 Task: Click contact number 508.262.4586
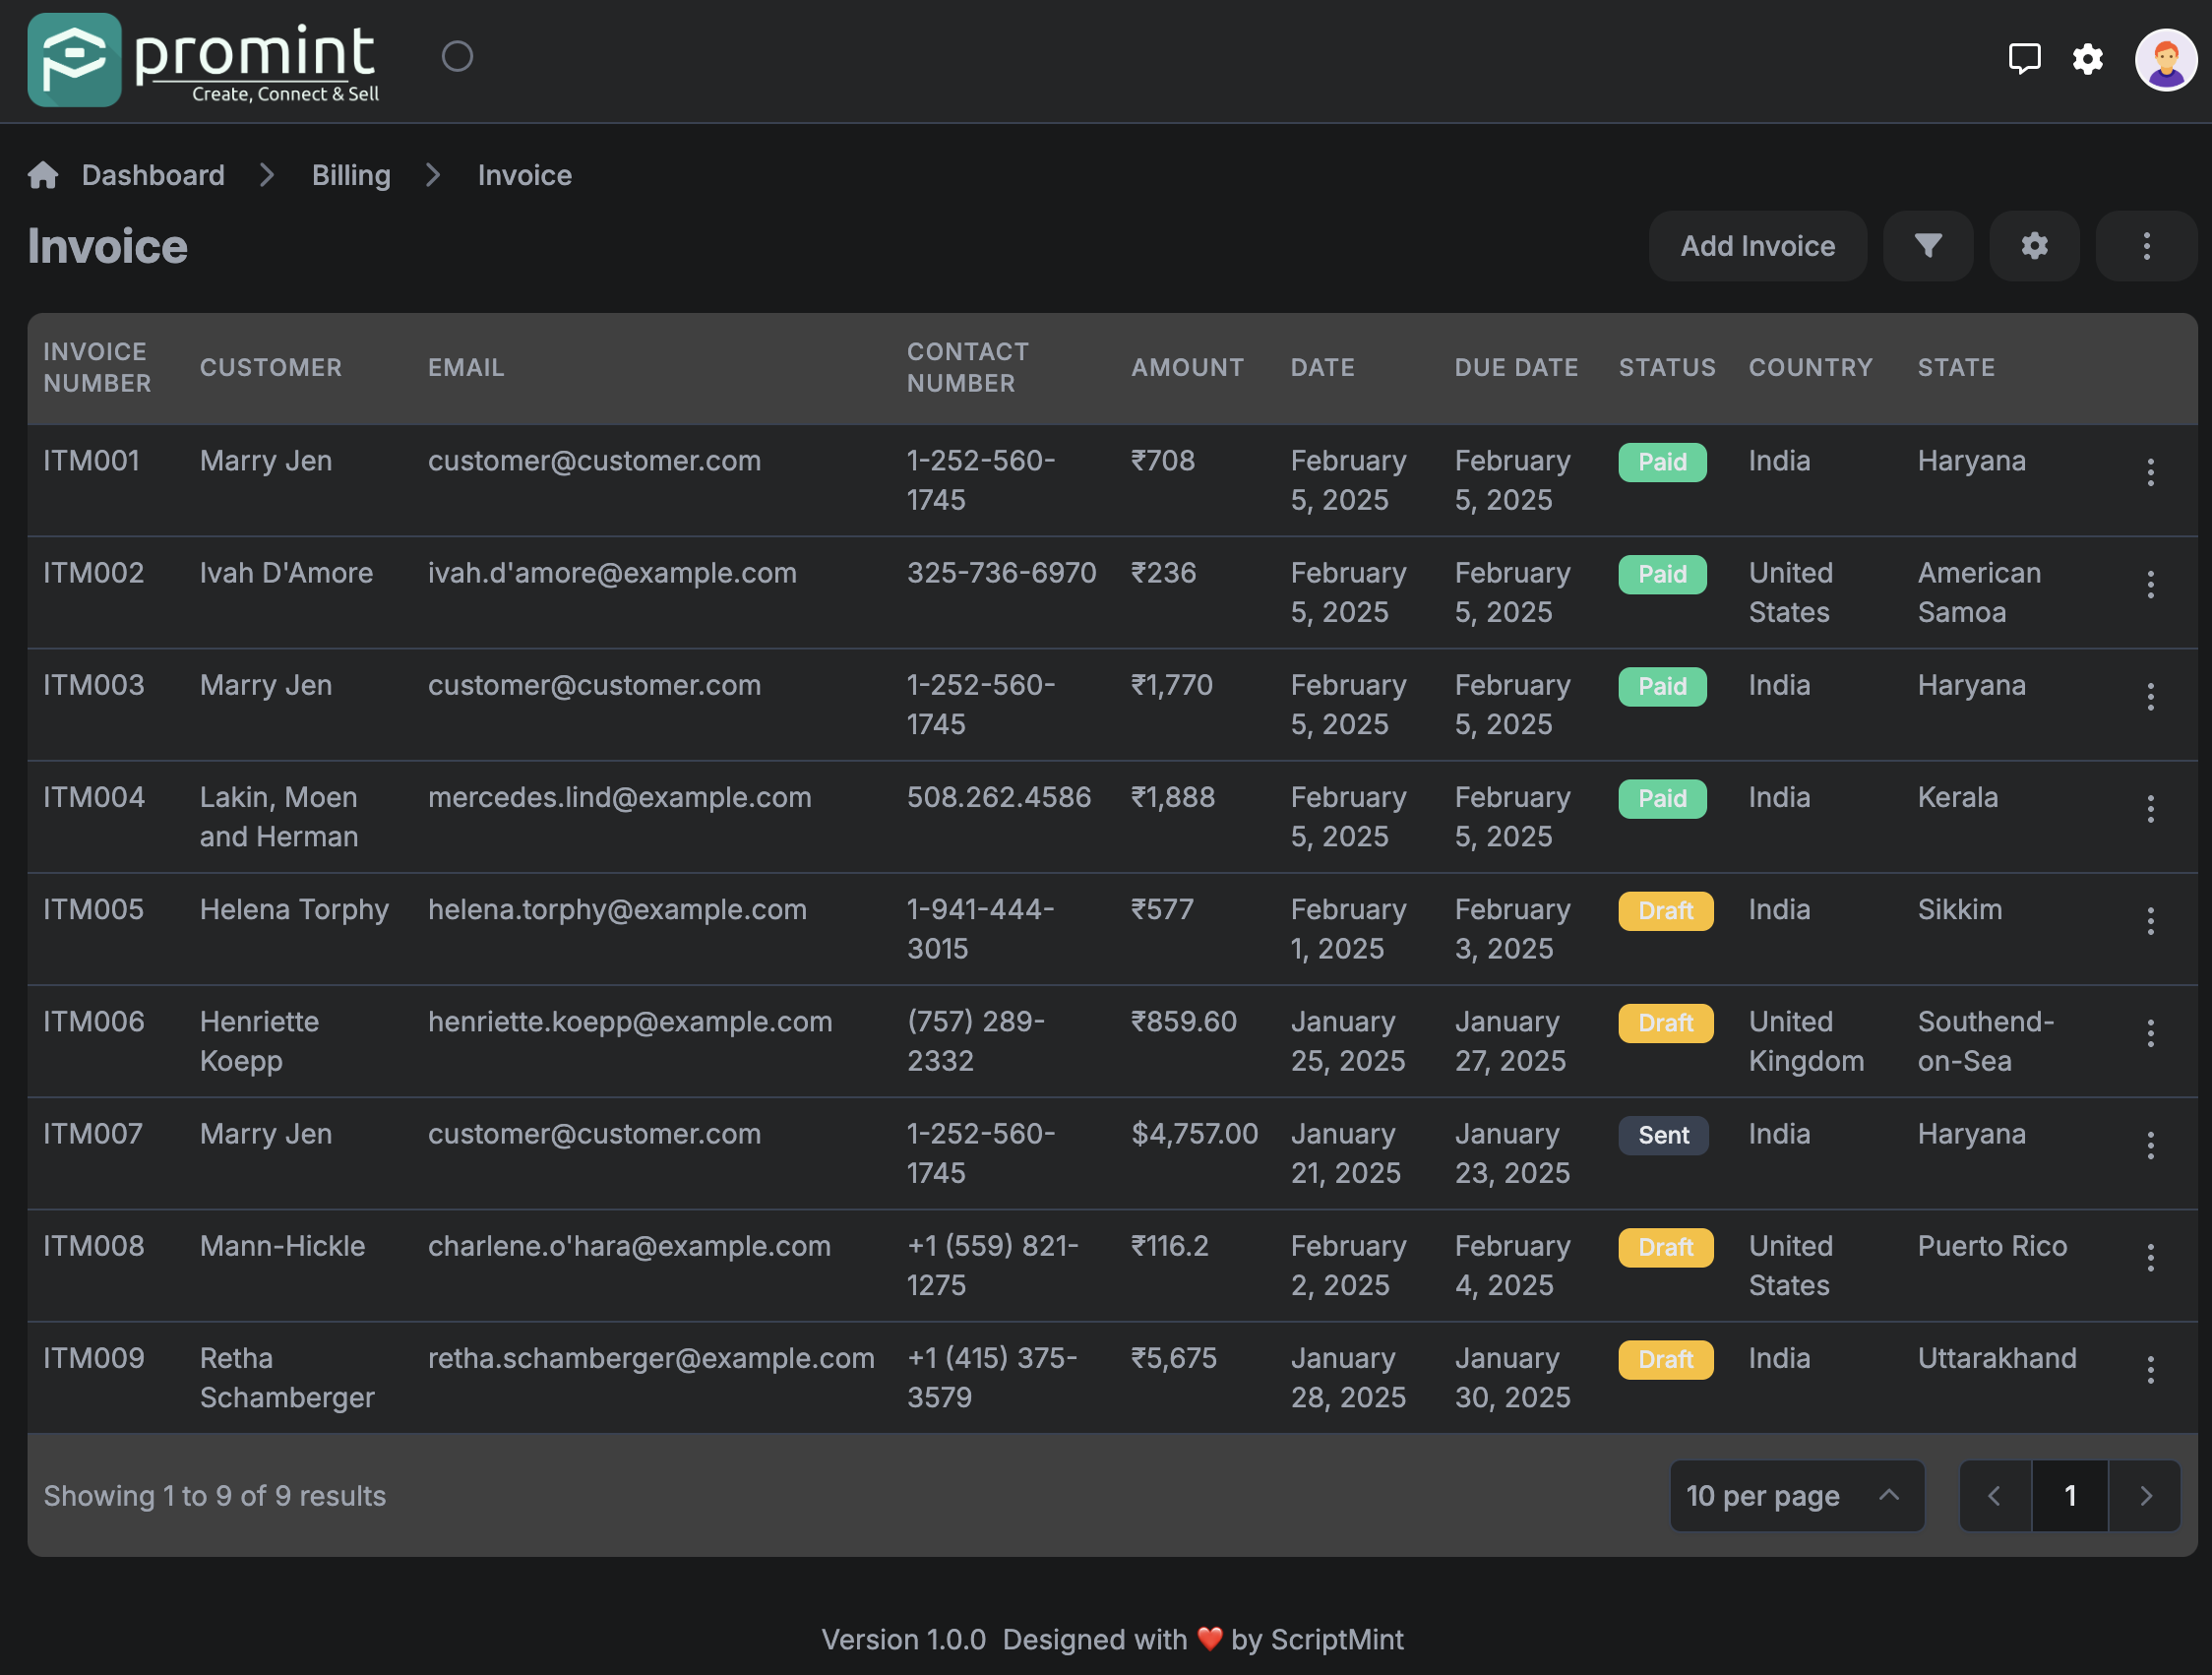click(x=998, y=797)
